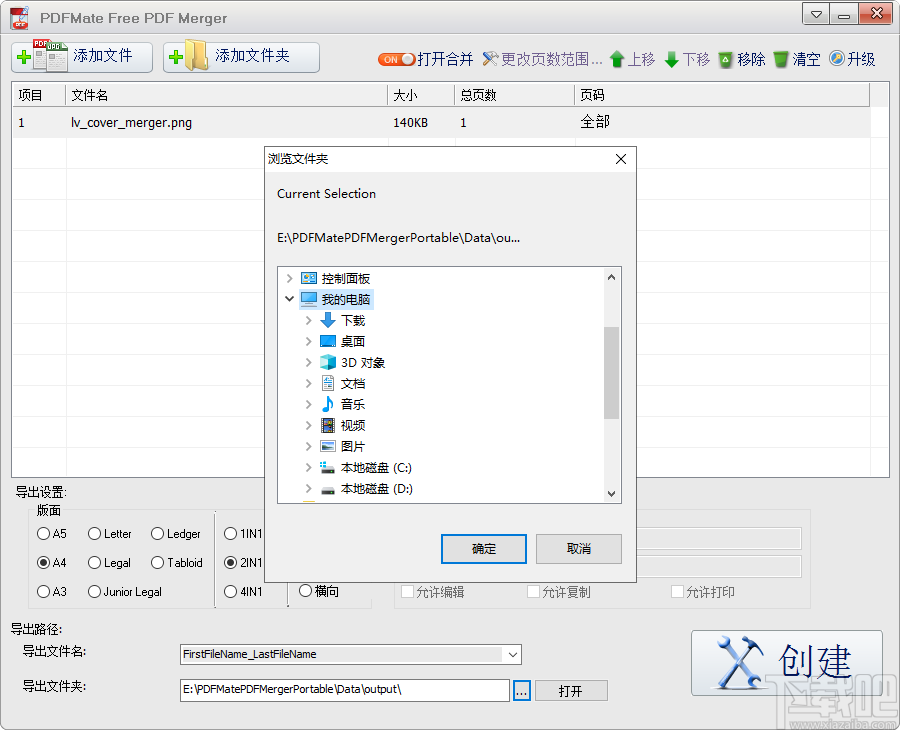Collapse the 我的电脑 tree node
Screen dimensions: 900x730
pos(290,299)
